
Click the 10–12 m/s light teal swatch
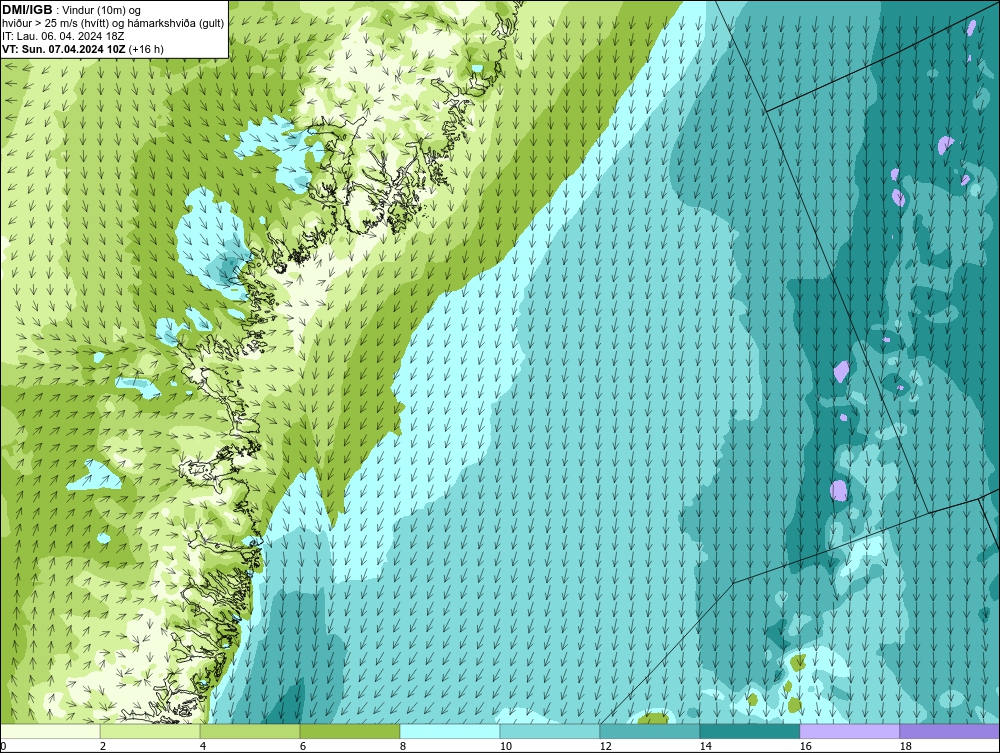coord(550,731)
